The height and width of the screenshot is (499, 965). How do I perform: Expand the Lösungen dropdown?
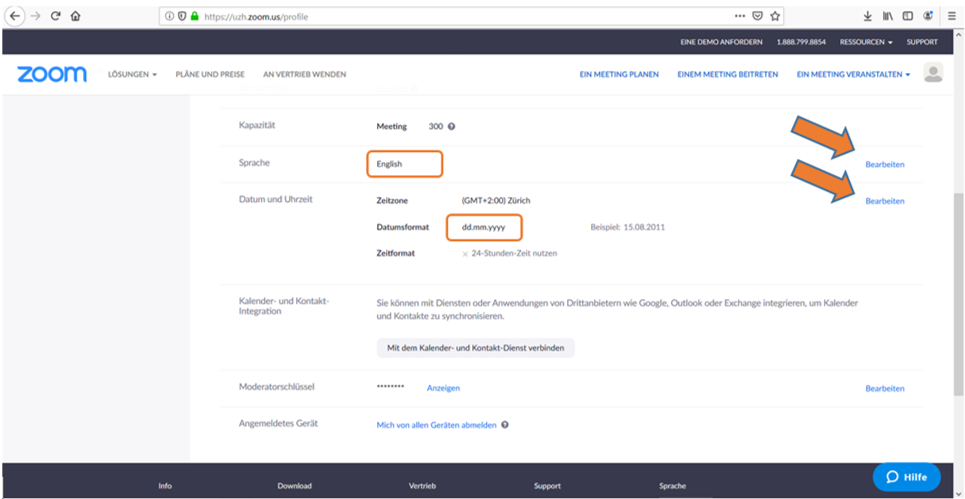pyautogui.click(x=132, y=75)
